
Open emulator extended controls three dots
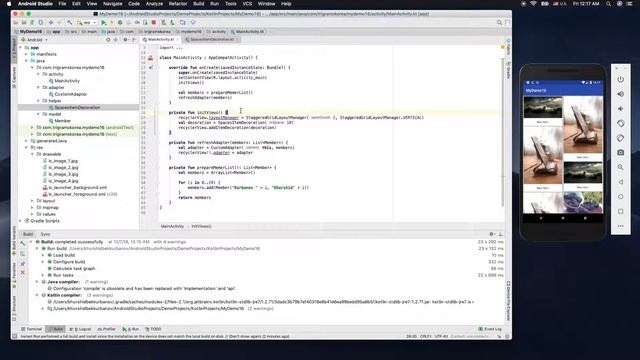point(620,226)
